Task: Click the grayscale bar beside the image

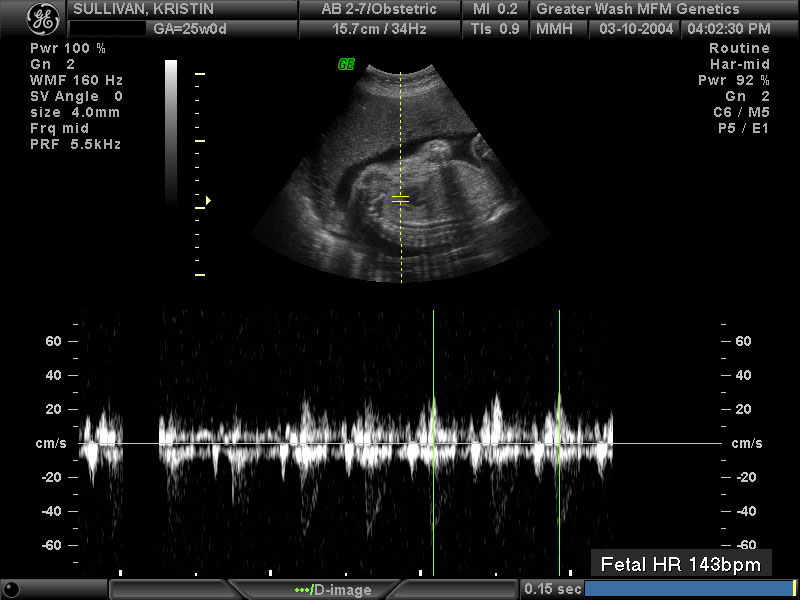Action: 171,133
